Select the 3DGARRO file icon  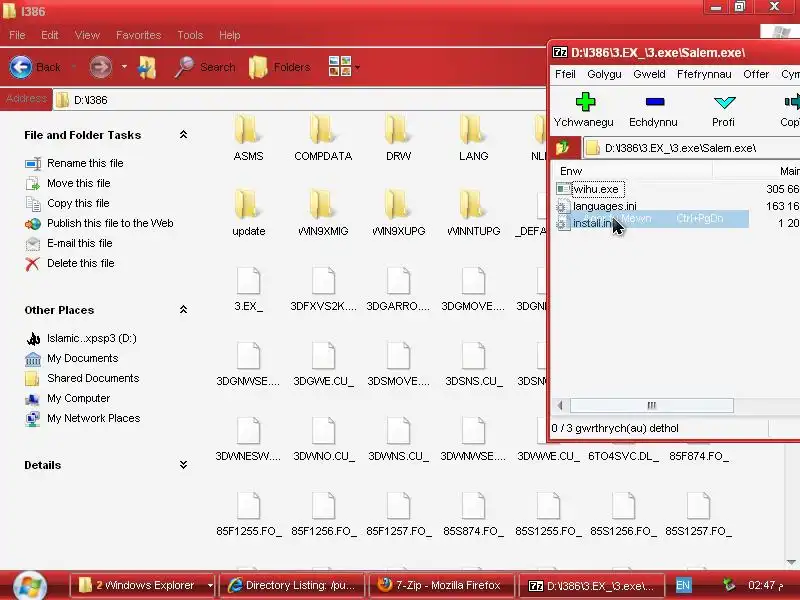point(398,281)
